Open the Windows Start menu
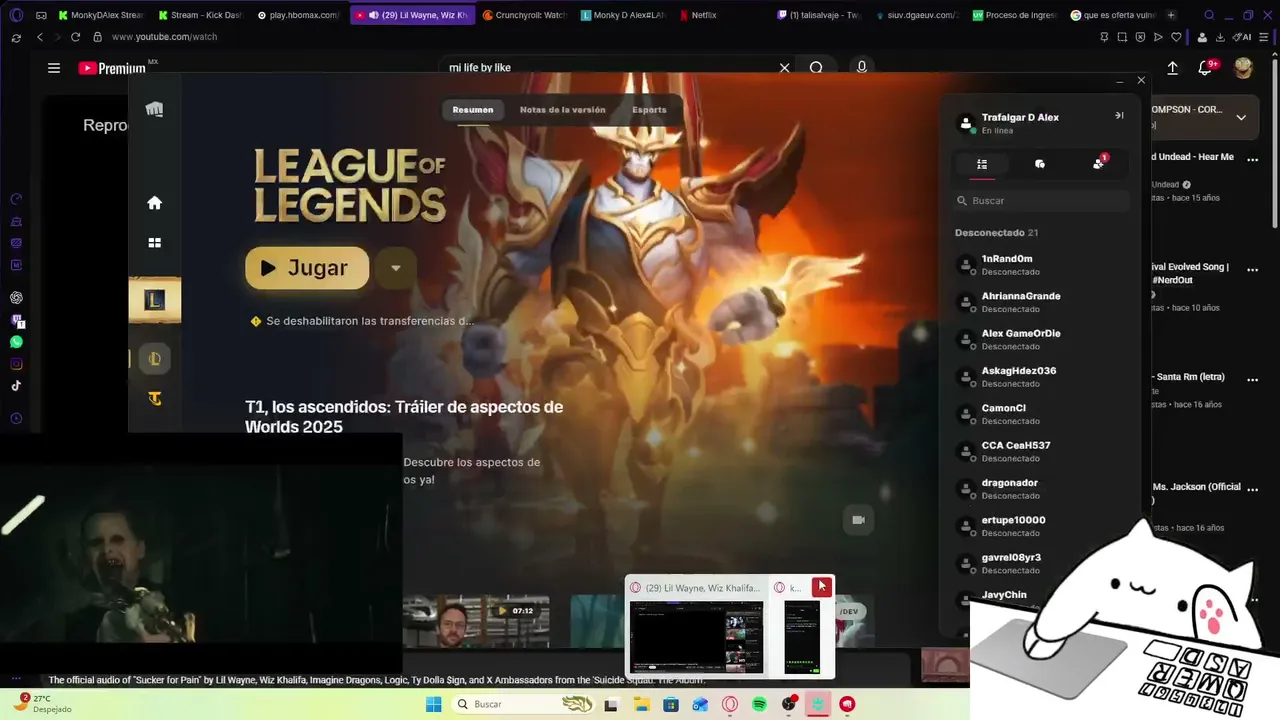Image resolution: width=1280 pixels, height=720 pixels. (x=434, y=704)
